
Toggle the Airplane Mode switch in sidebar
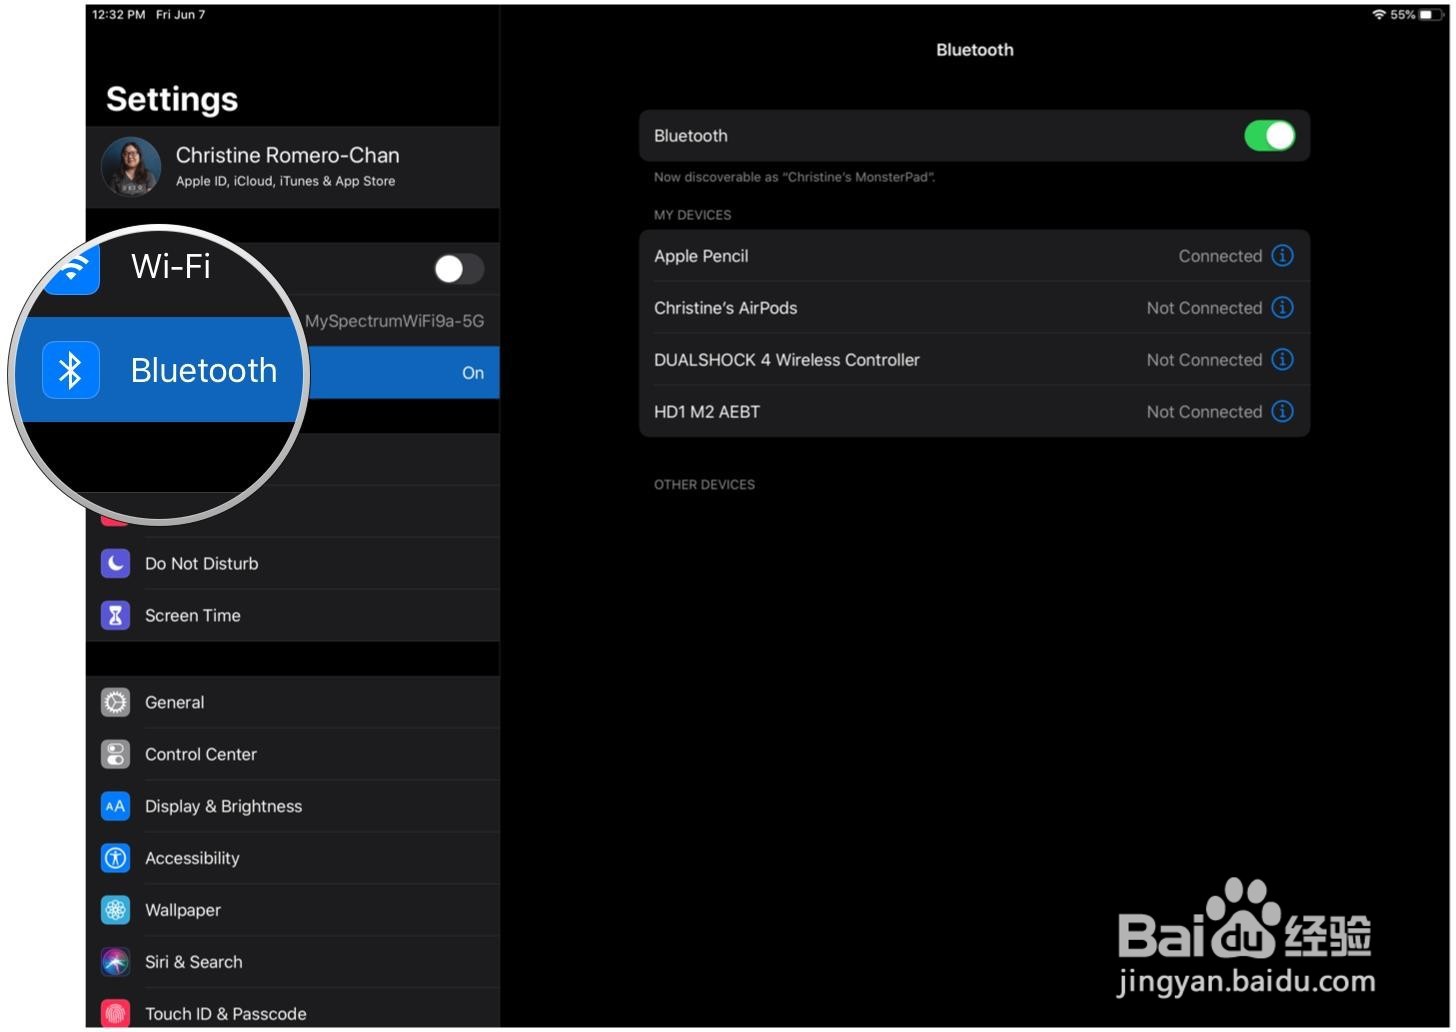[459, 269]
